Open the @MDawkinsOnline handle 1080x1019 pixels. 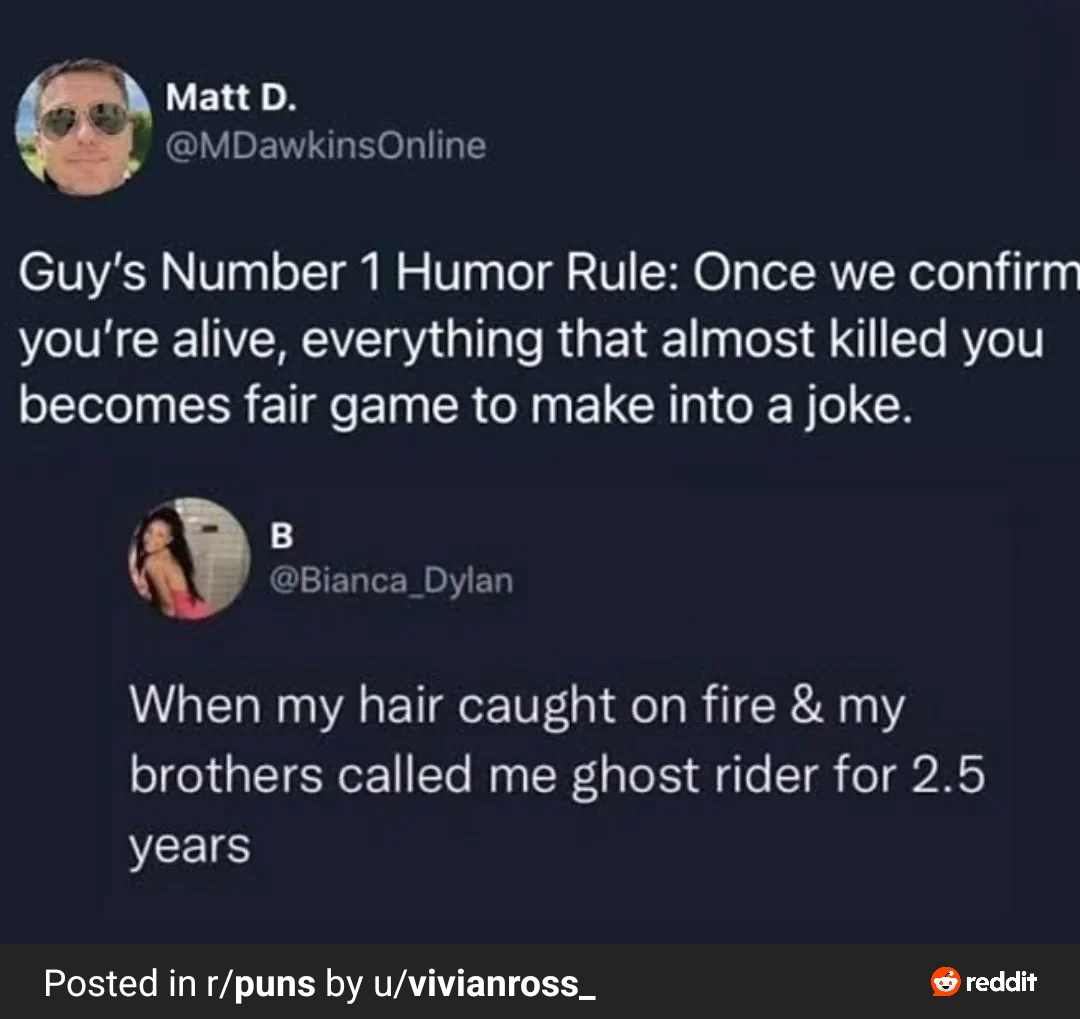[x=326, y=145]
